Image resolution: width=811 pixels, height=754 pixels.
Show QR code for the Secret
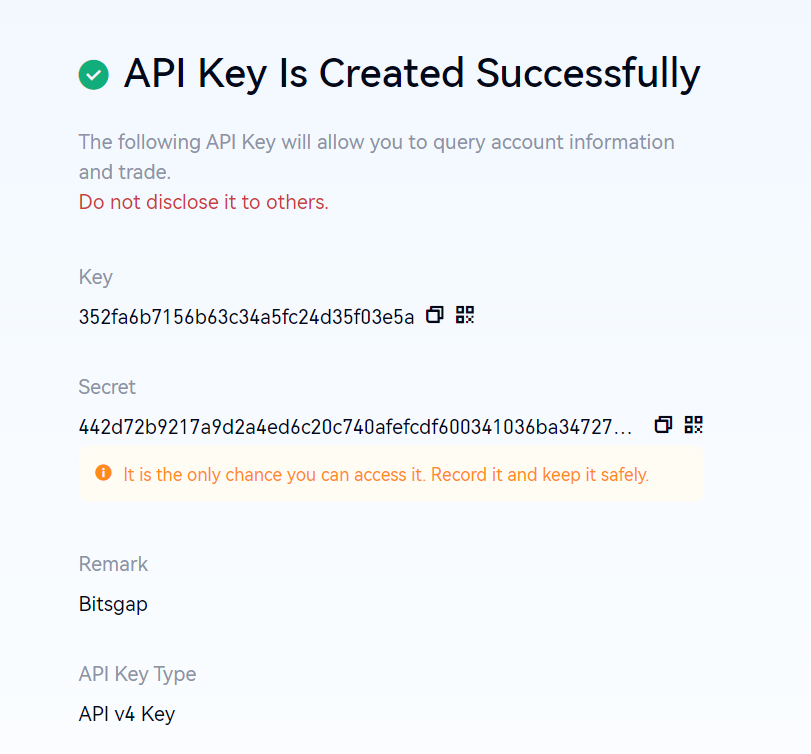(x=694, y=425)
